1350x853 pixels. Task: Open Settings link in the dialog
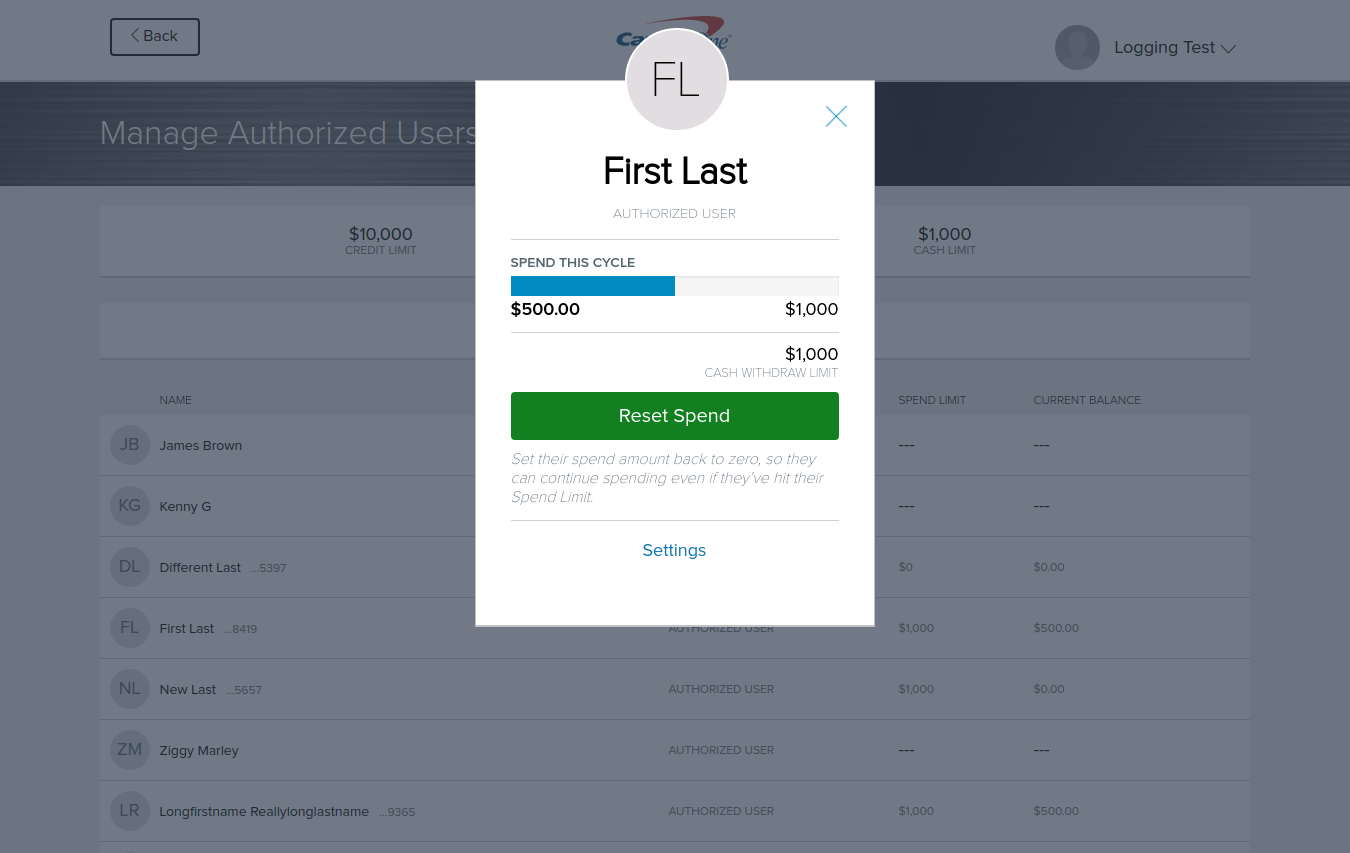[x=674, y=550]
